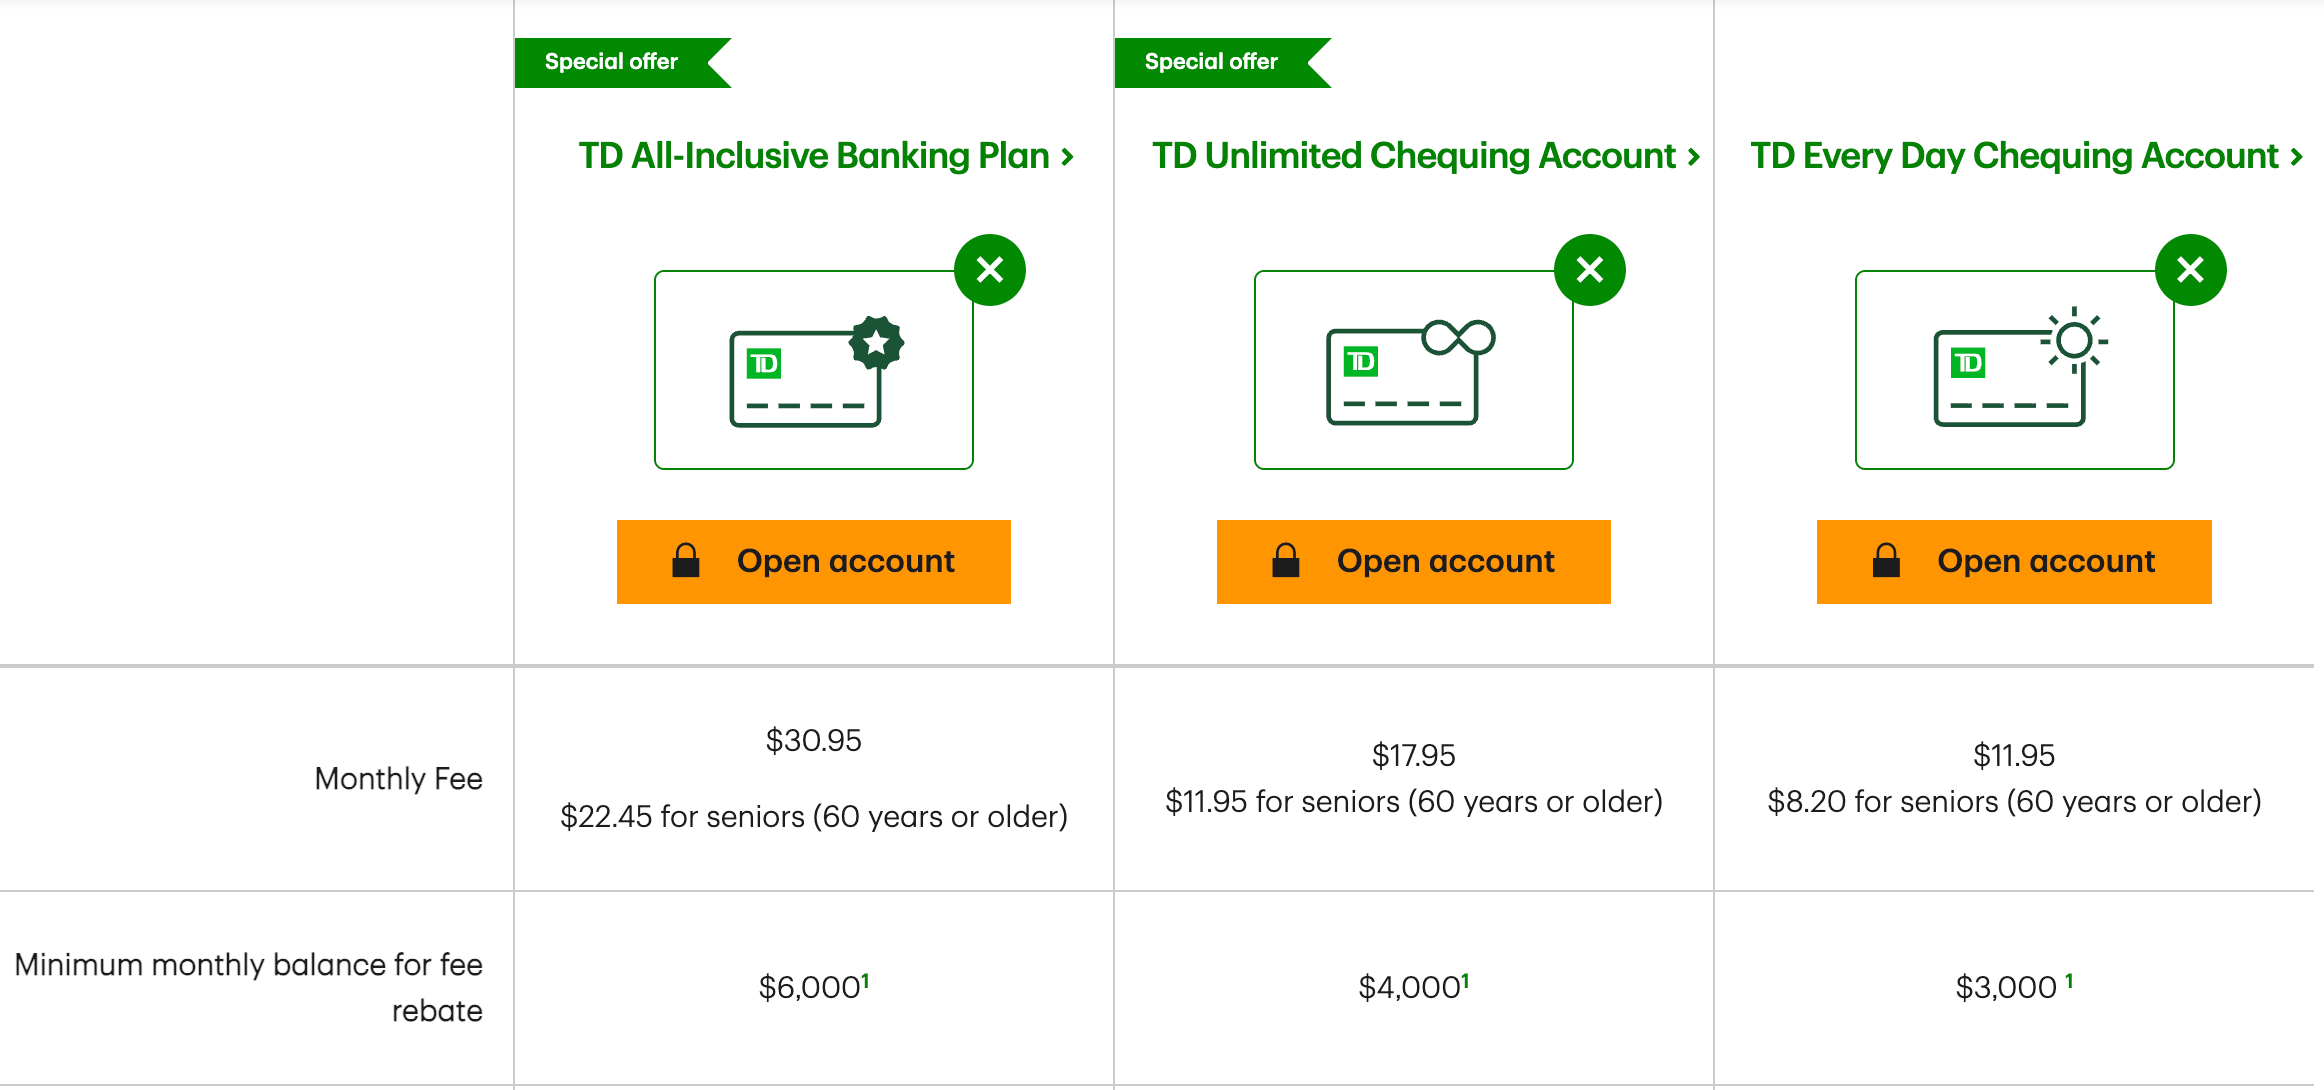Click lock icon on All-Inclusive Open account button

pos(686,561)
